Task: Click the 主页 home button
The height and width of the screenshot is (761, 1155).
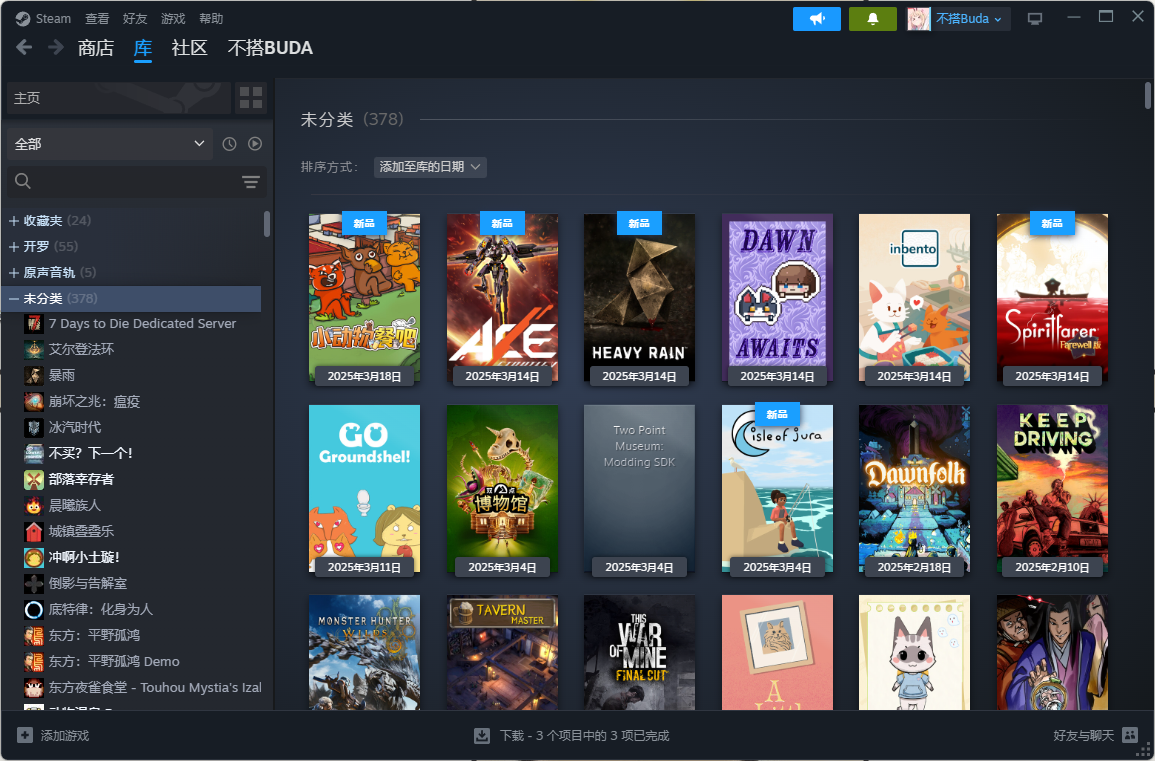Action: tap(119, 98)
